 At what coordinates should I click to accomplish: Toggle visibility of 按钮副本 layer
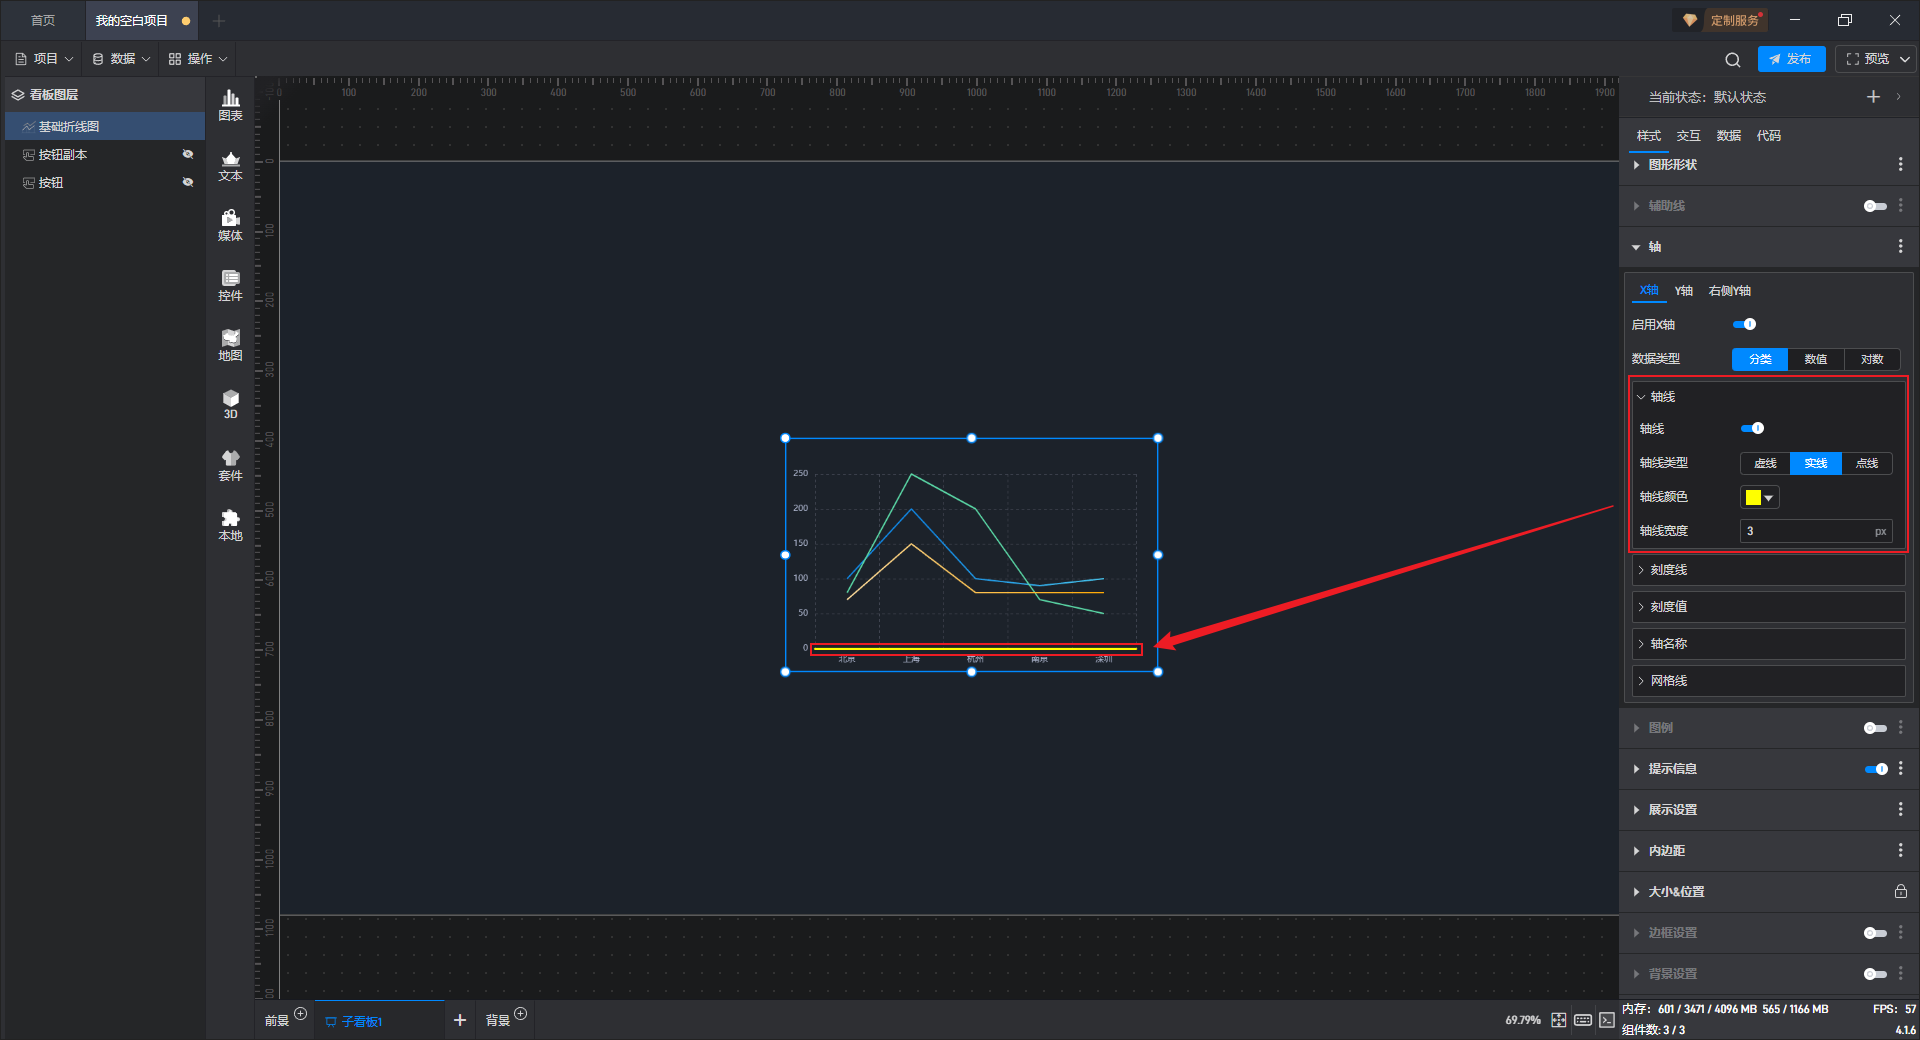tap(187, 154)
